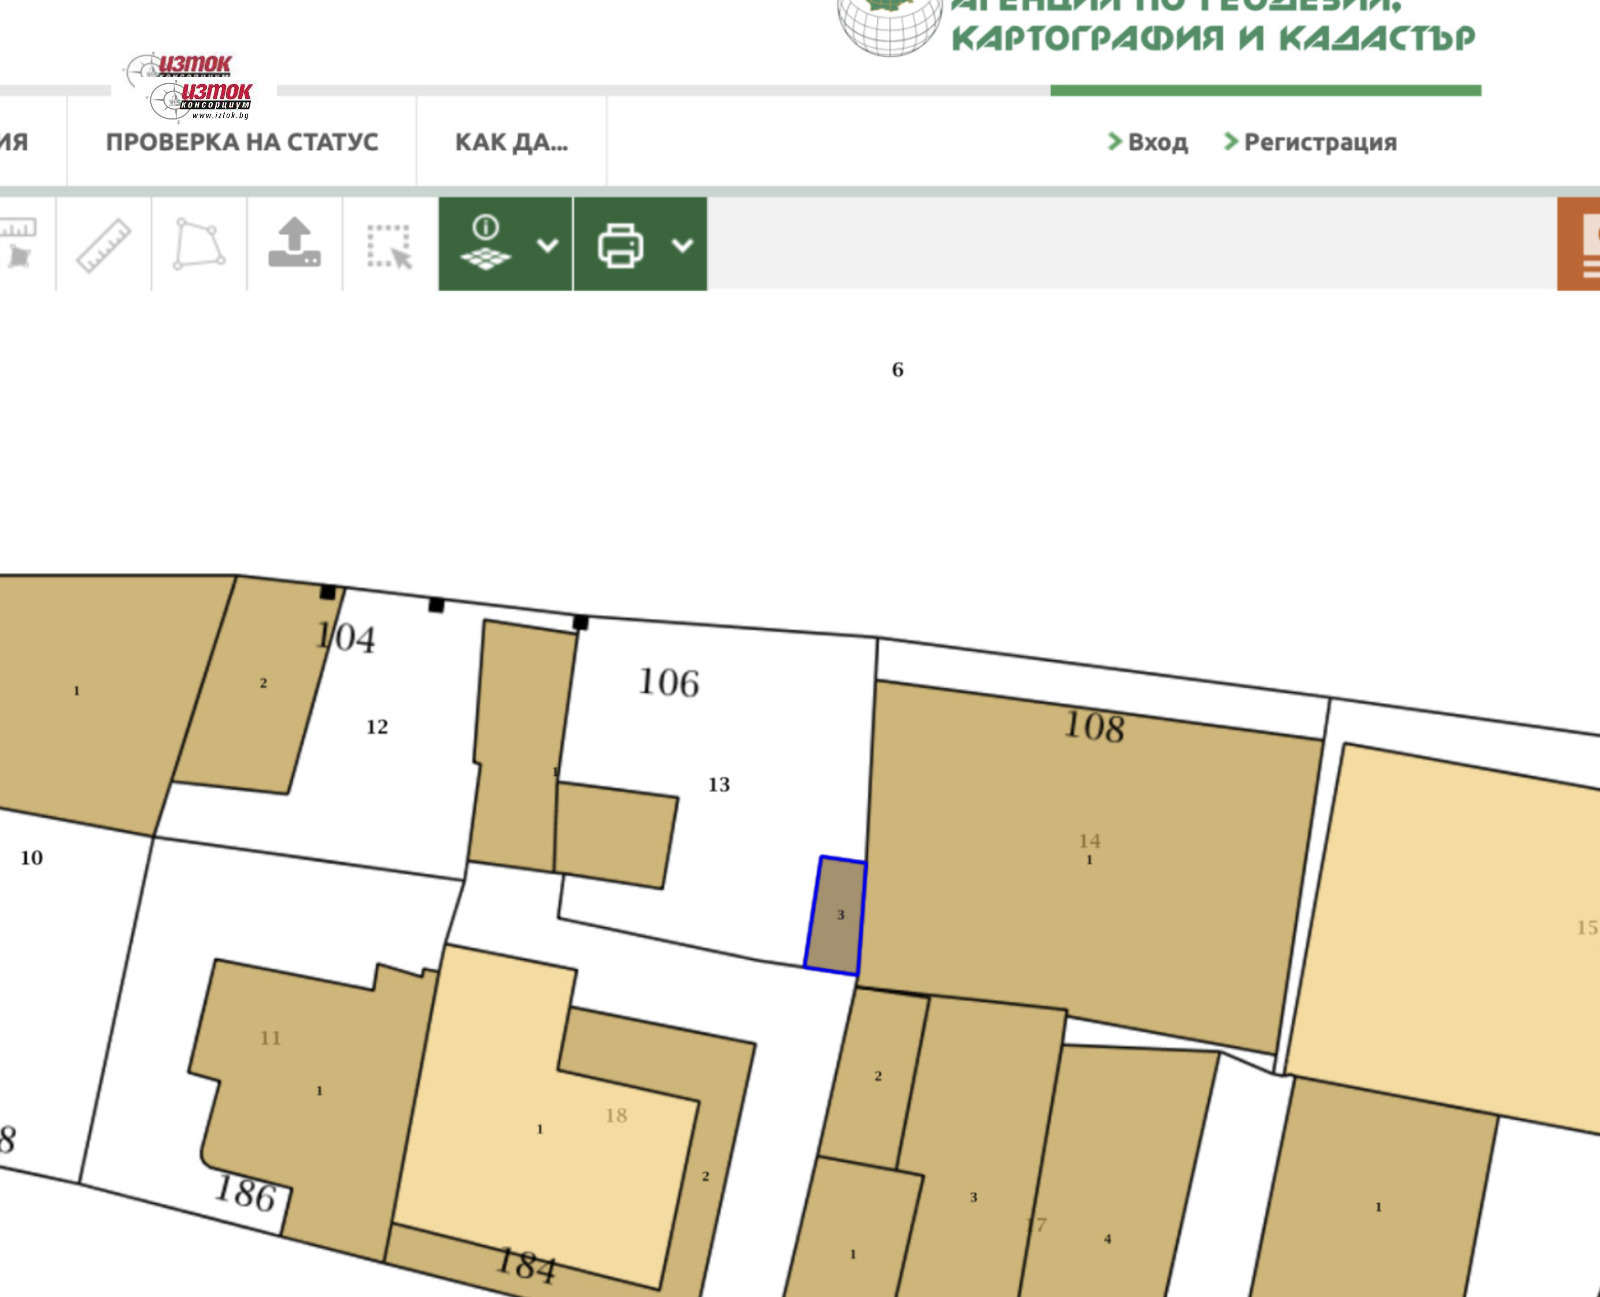
Task: Select the blue-outlined building 3
Action: click(x=836, y=916)
